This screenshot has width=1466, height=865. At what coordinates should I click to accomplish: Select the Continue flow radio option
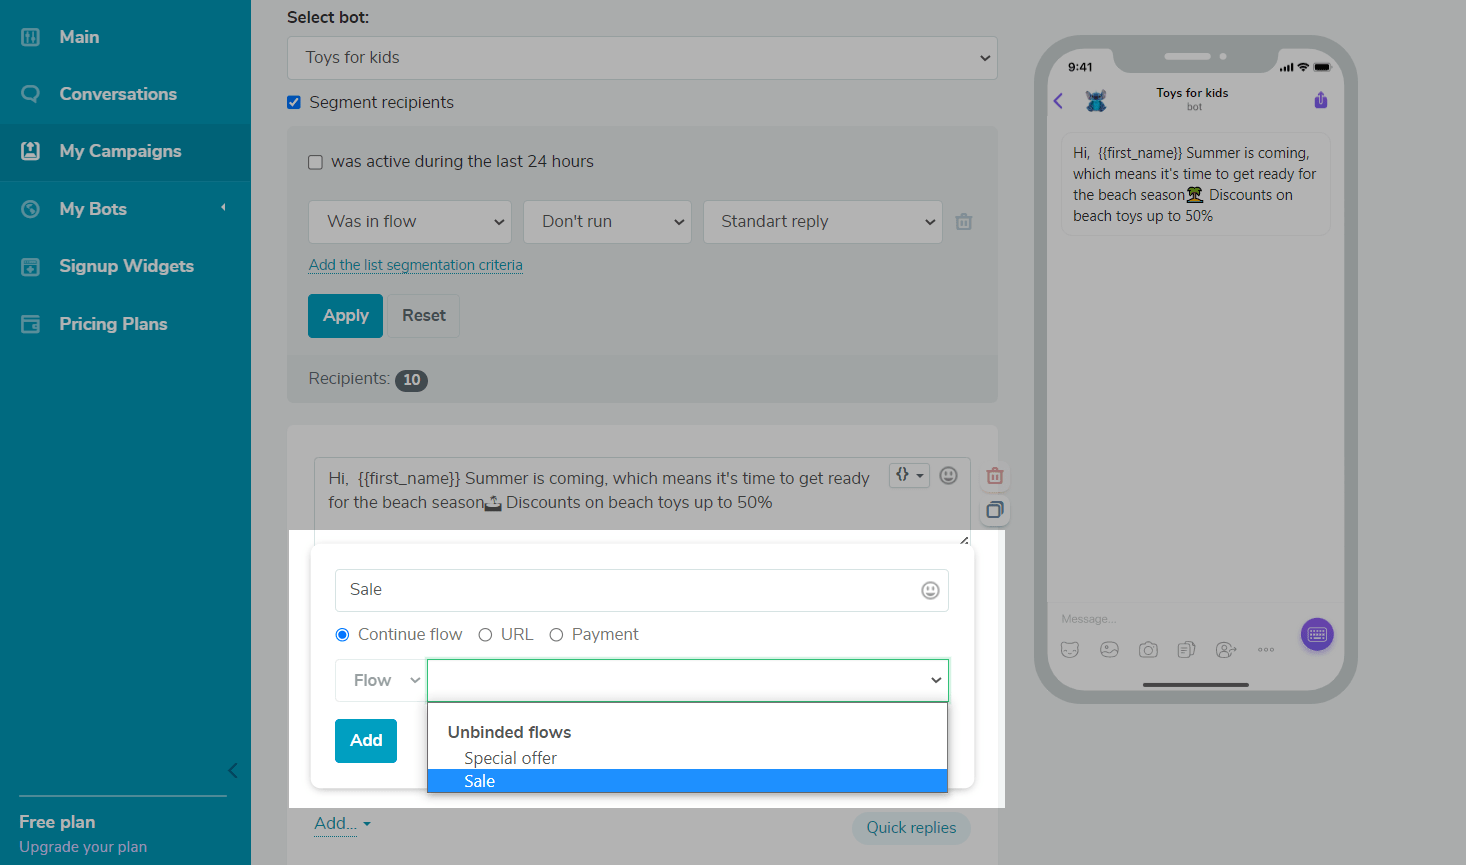(343, 635)
